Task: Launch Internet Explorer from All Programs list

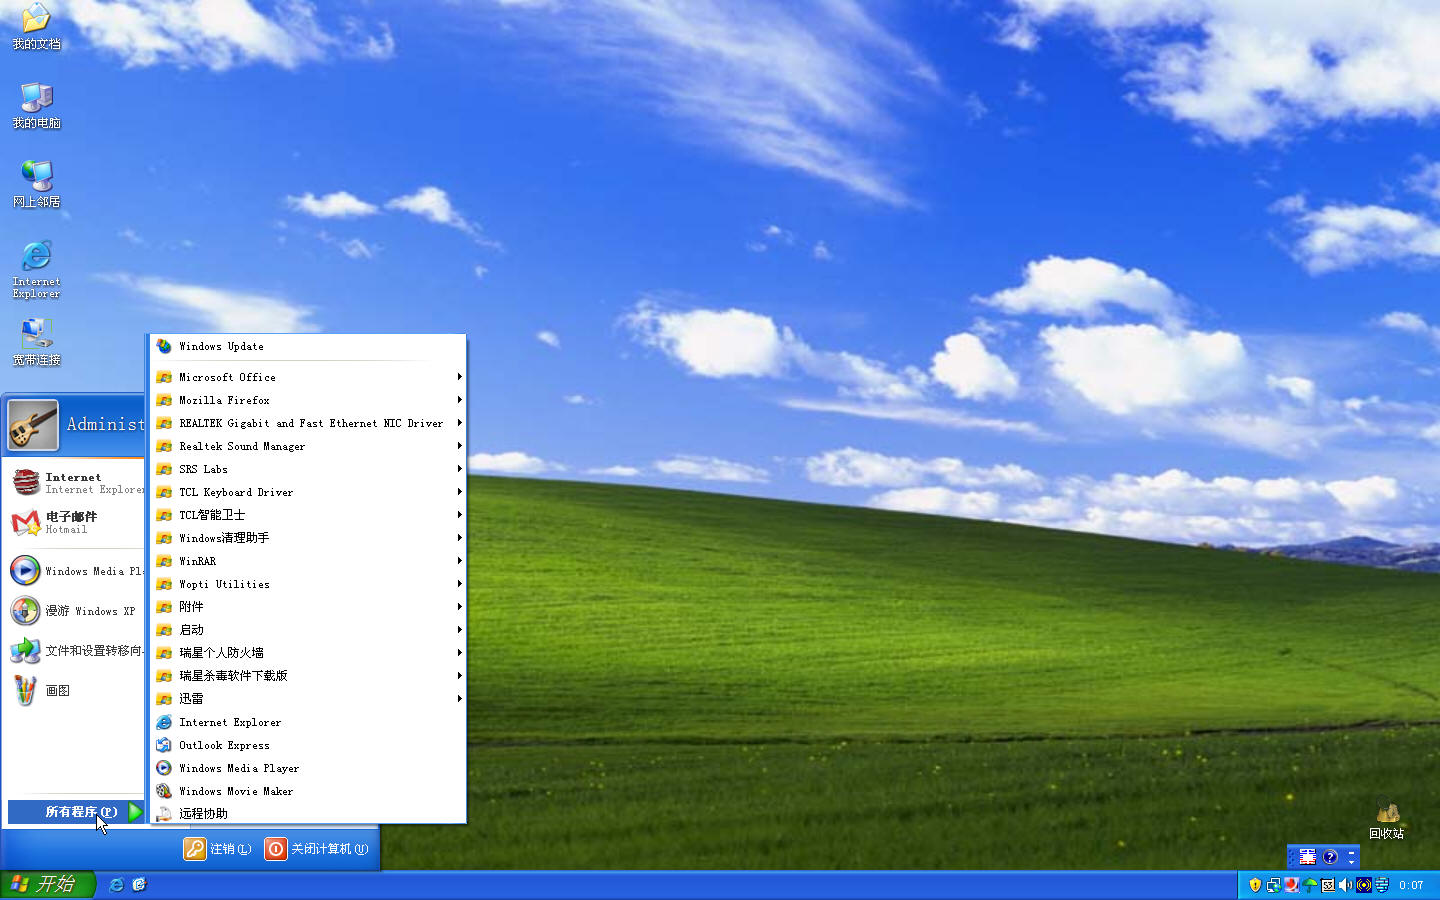Action: click(308, 722)
